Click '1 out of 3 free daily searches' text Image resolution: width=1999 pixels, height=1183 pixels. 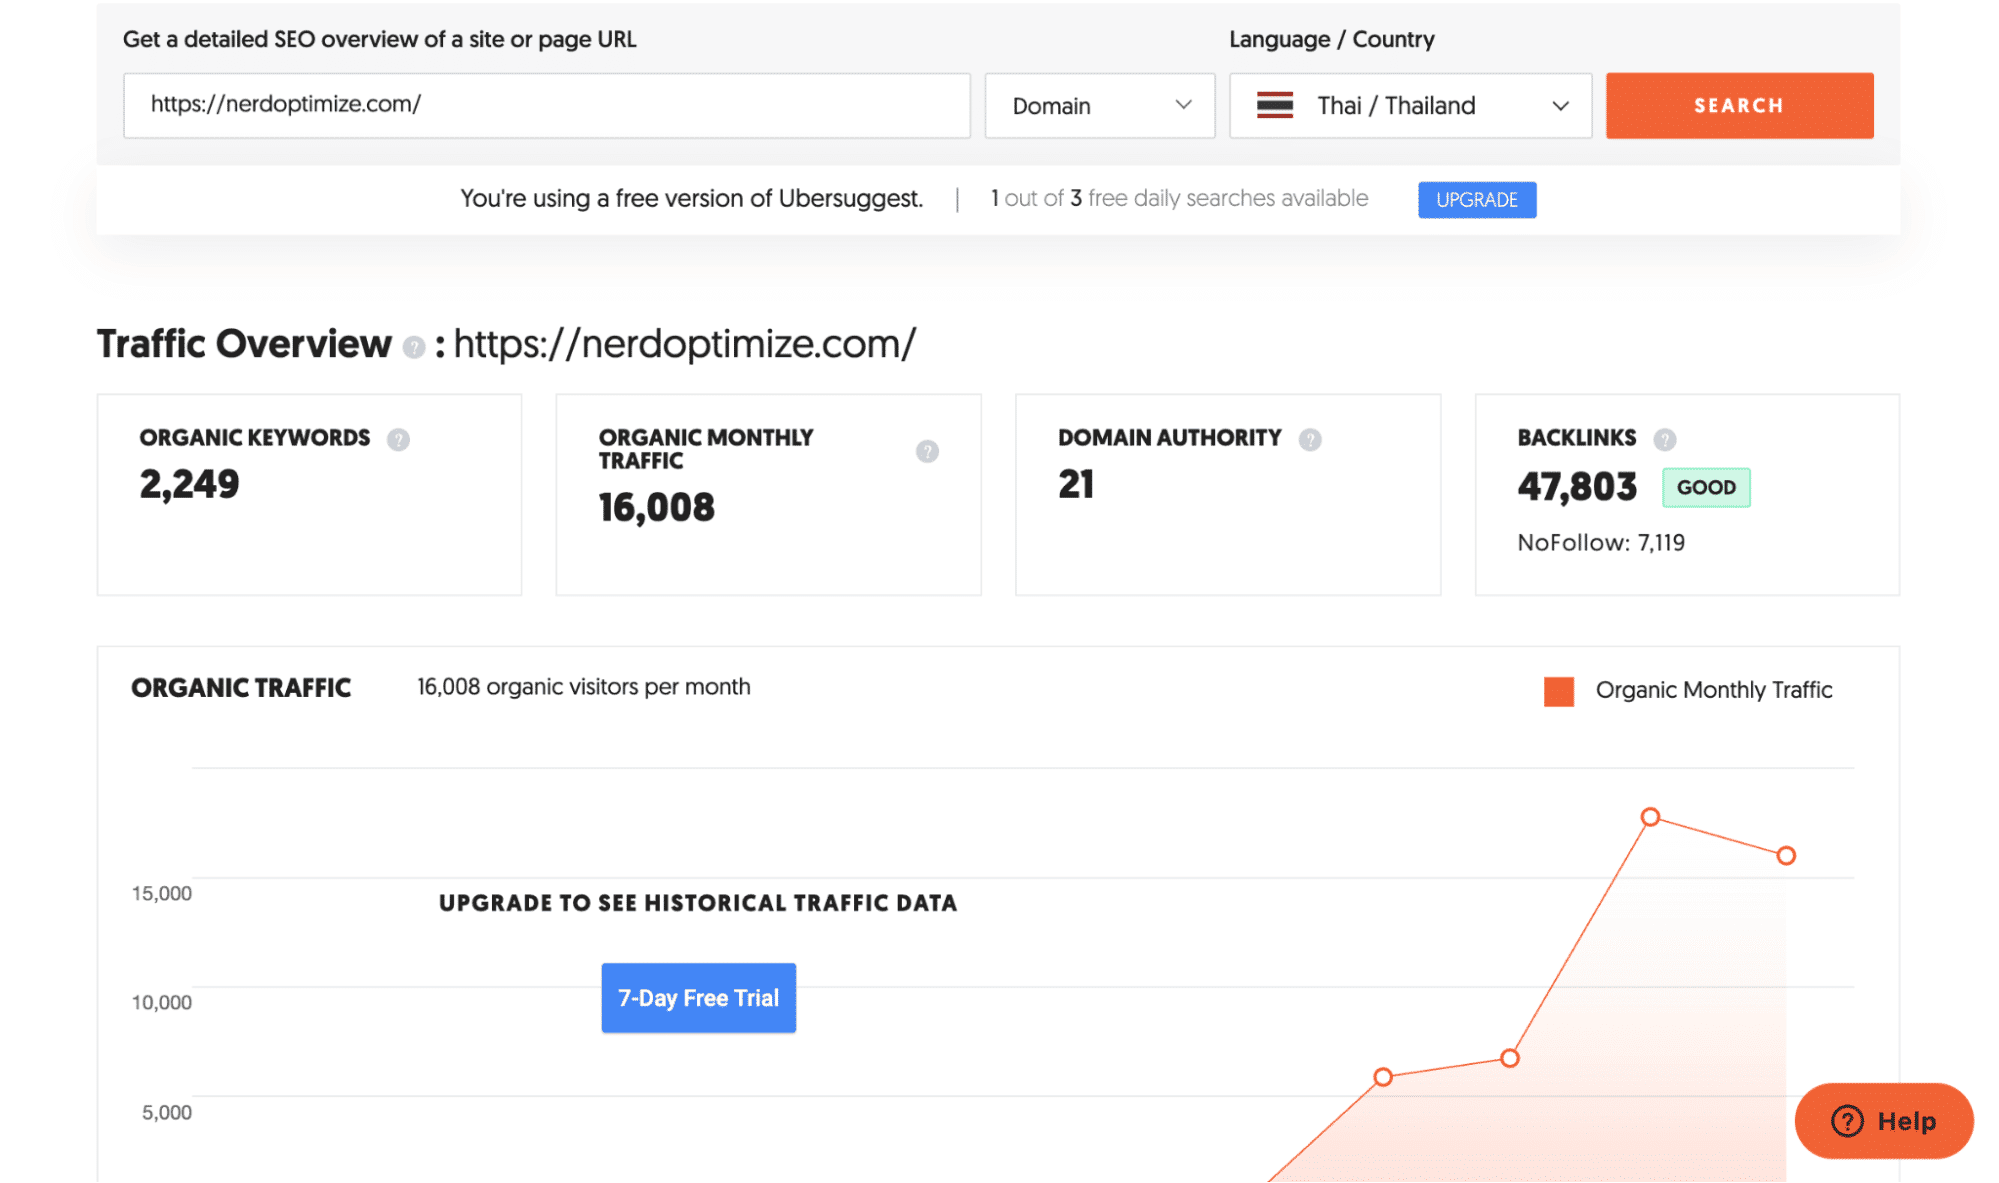[1179, 198]
